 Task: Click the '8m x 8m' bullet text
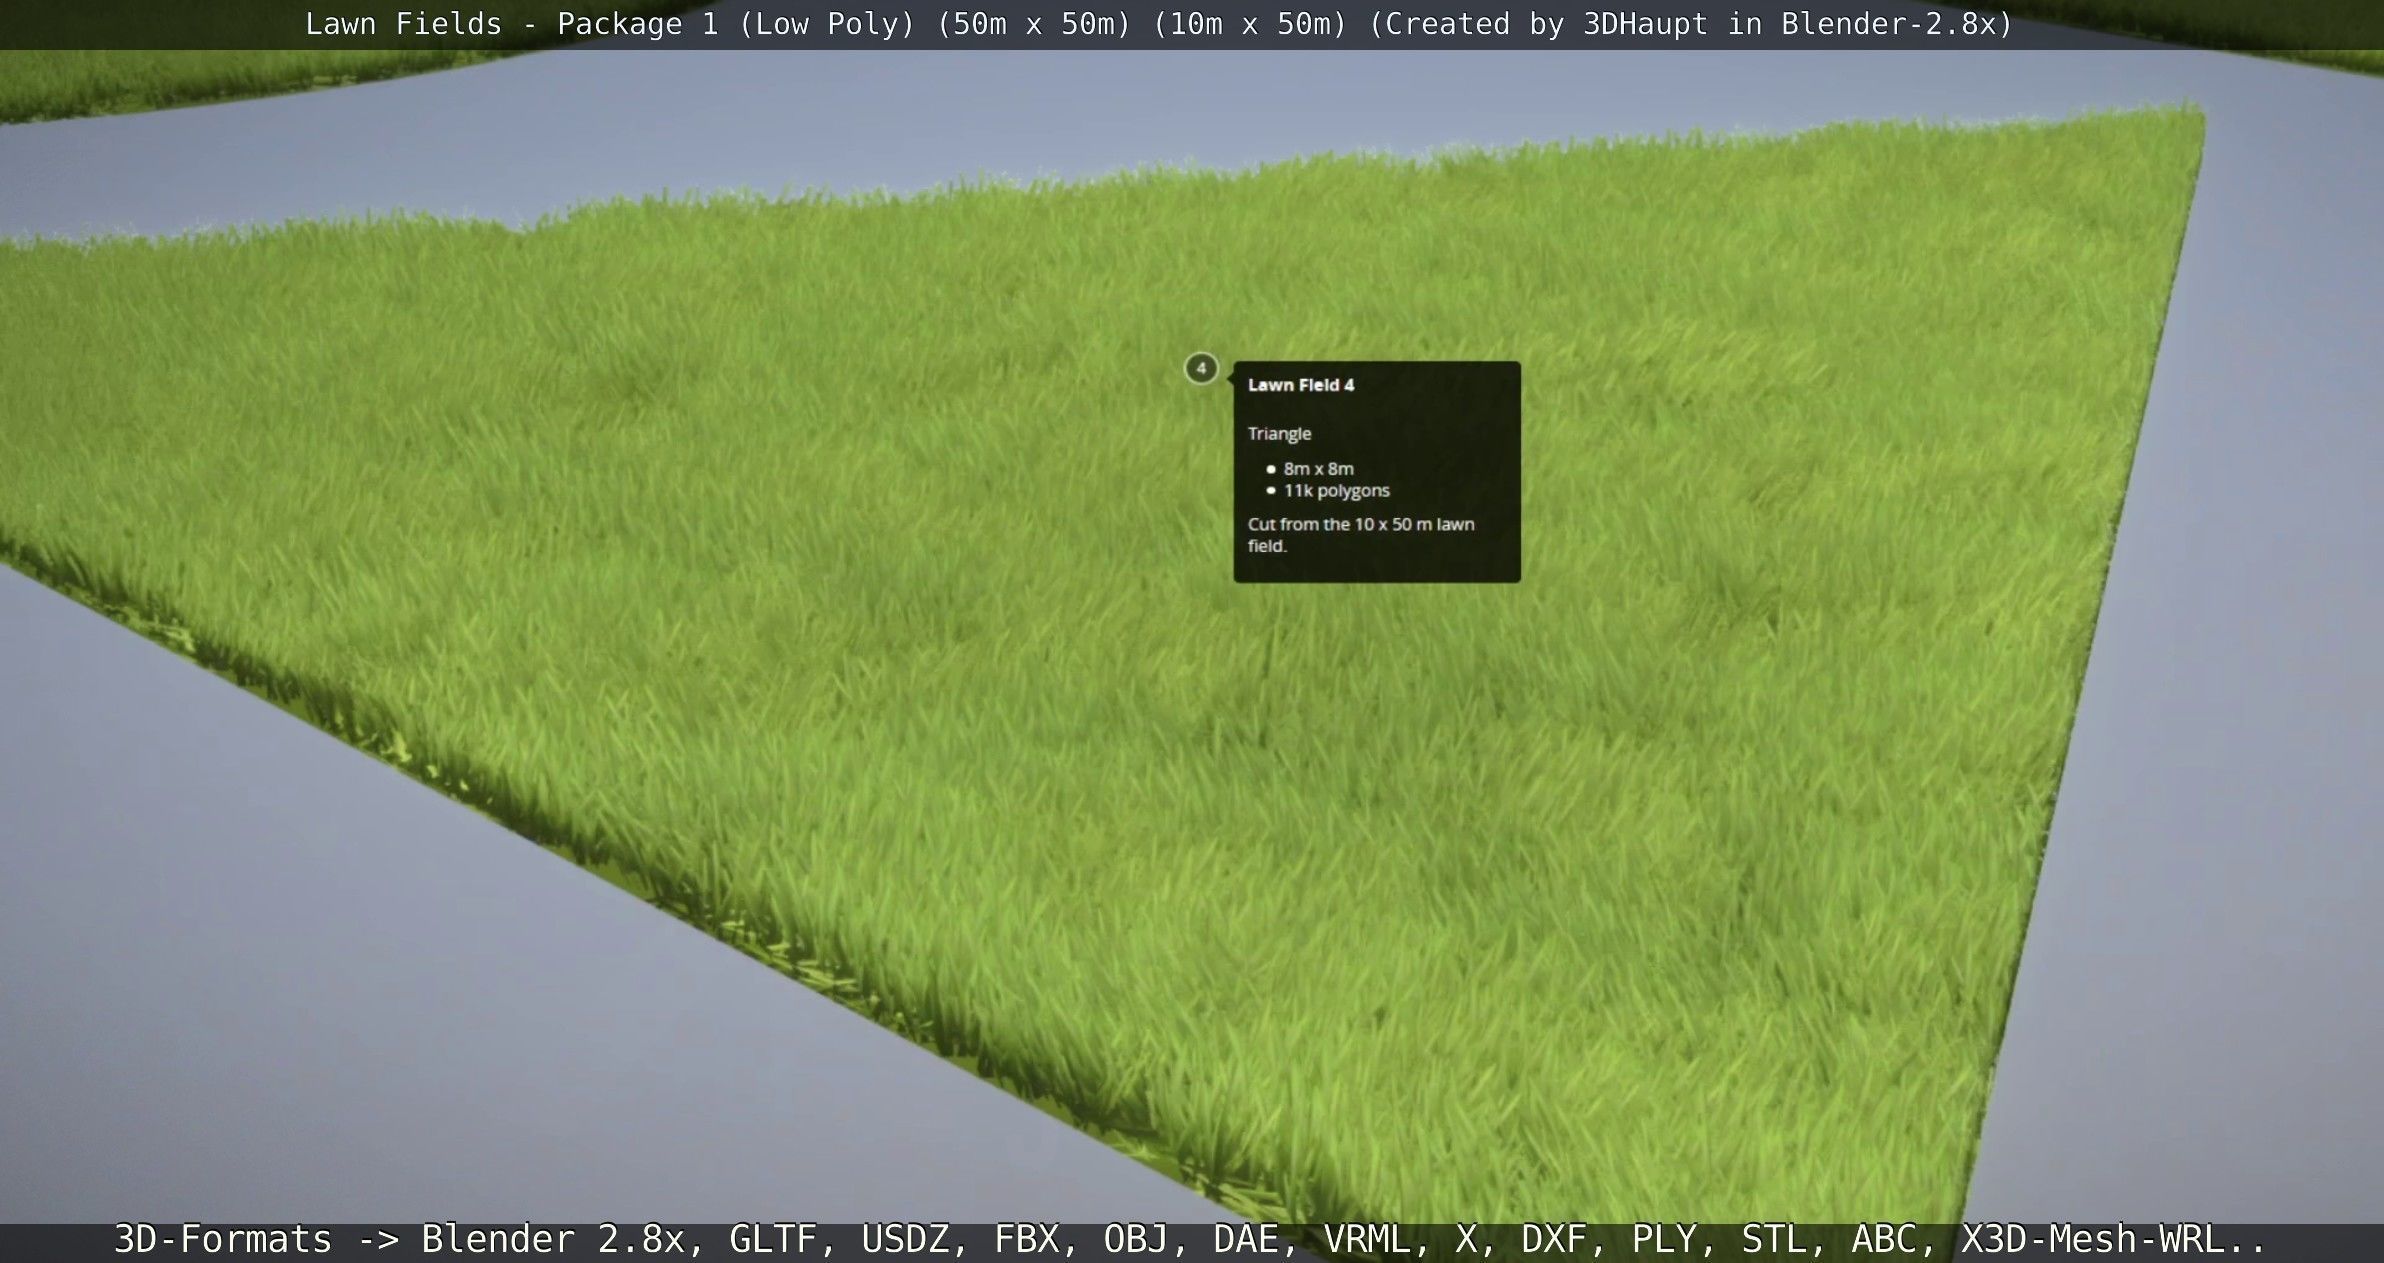point(1318,468)
